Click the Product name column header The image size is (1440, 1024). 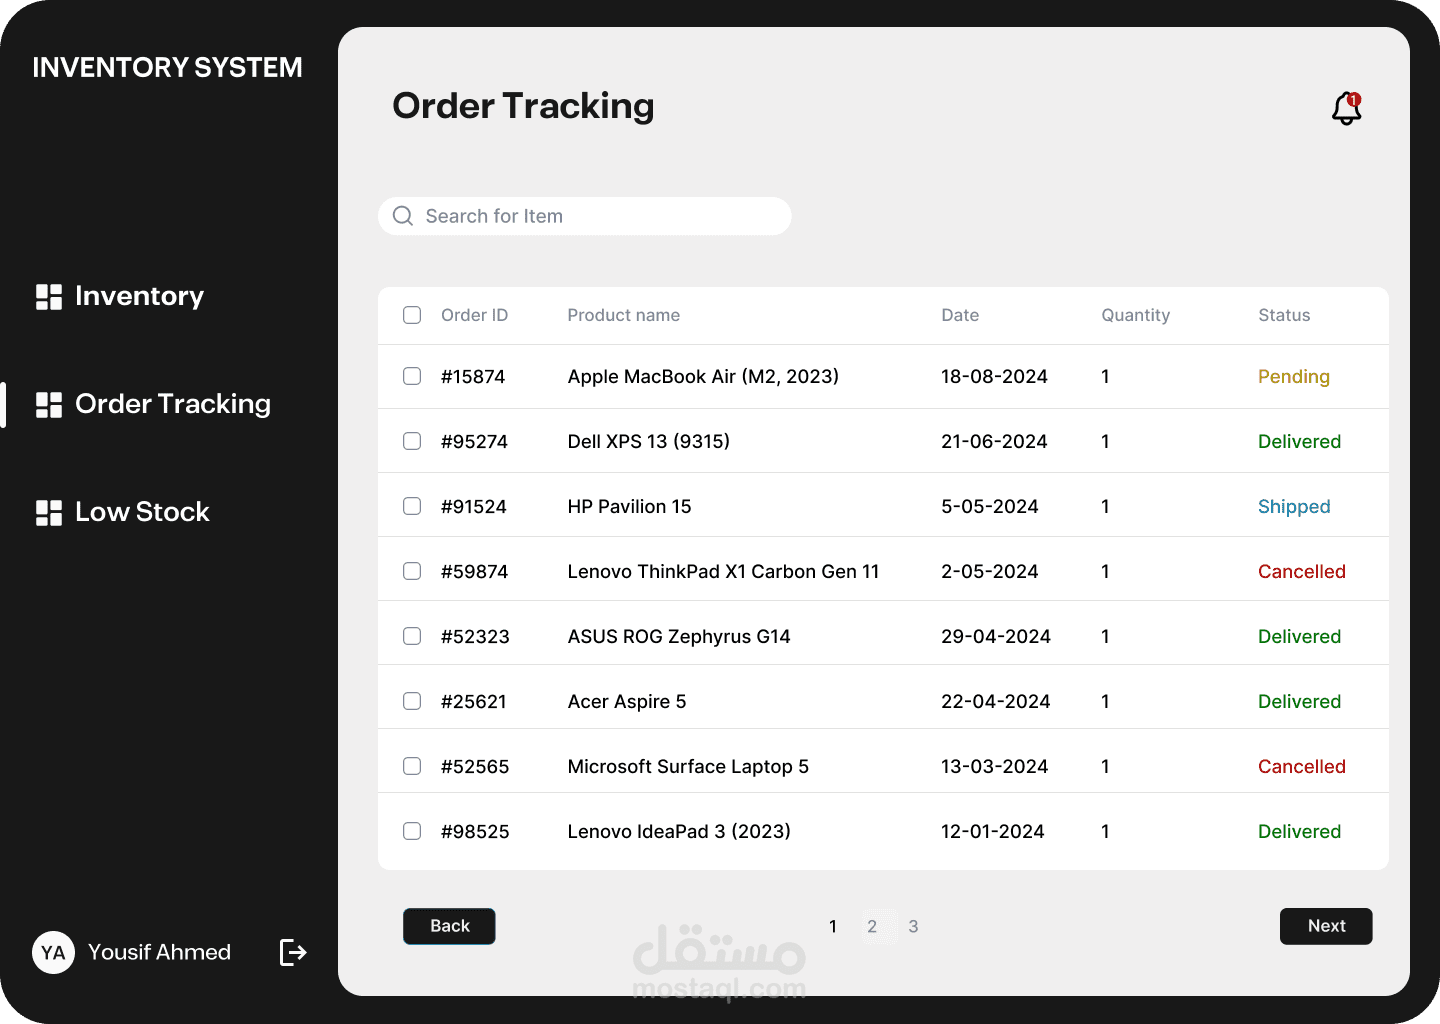click(x=623, y=315)
